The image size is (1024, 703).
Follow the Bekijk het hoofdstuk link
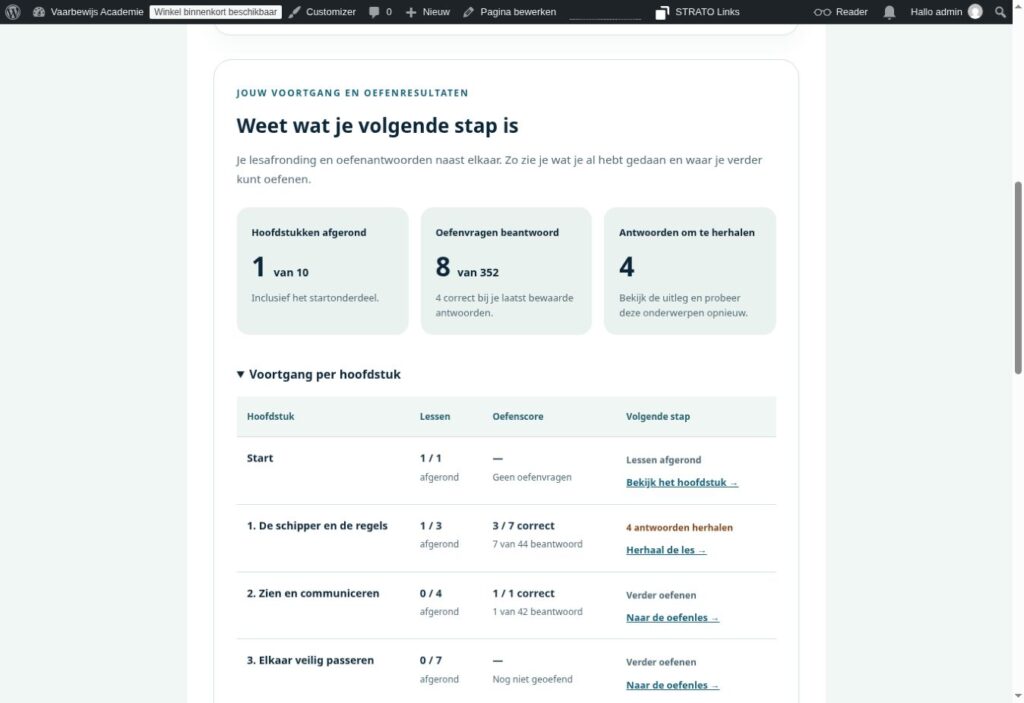(682, 483)
